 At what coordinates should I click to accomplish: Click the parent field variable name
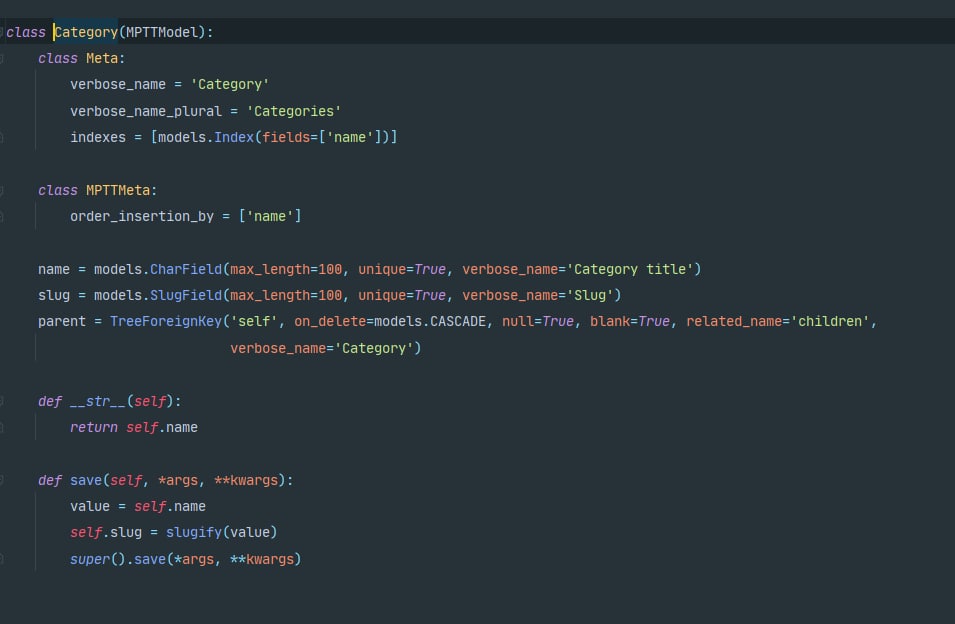(x=62, y=322)
